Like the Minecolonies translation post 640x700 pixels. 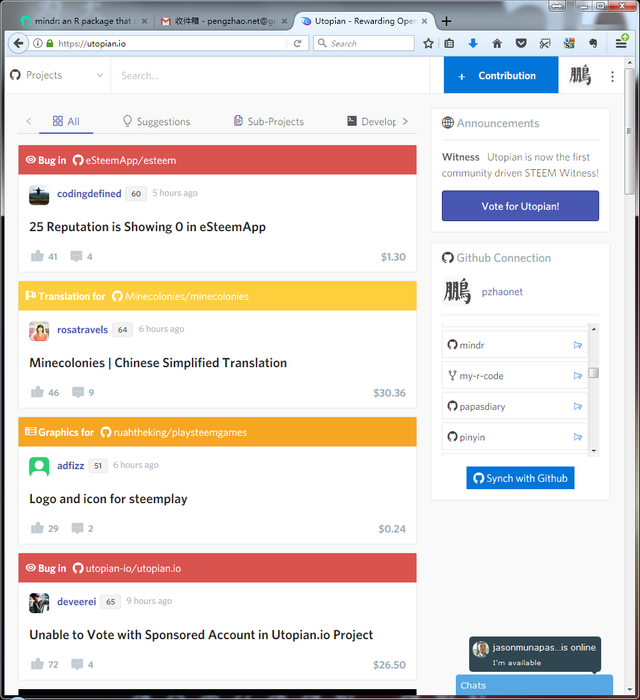coord(37,392)
